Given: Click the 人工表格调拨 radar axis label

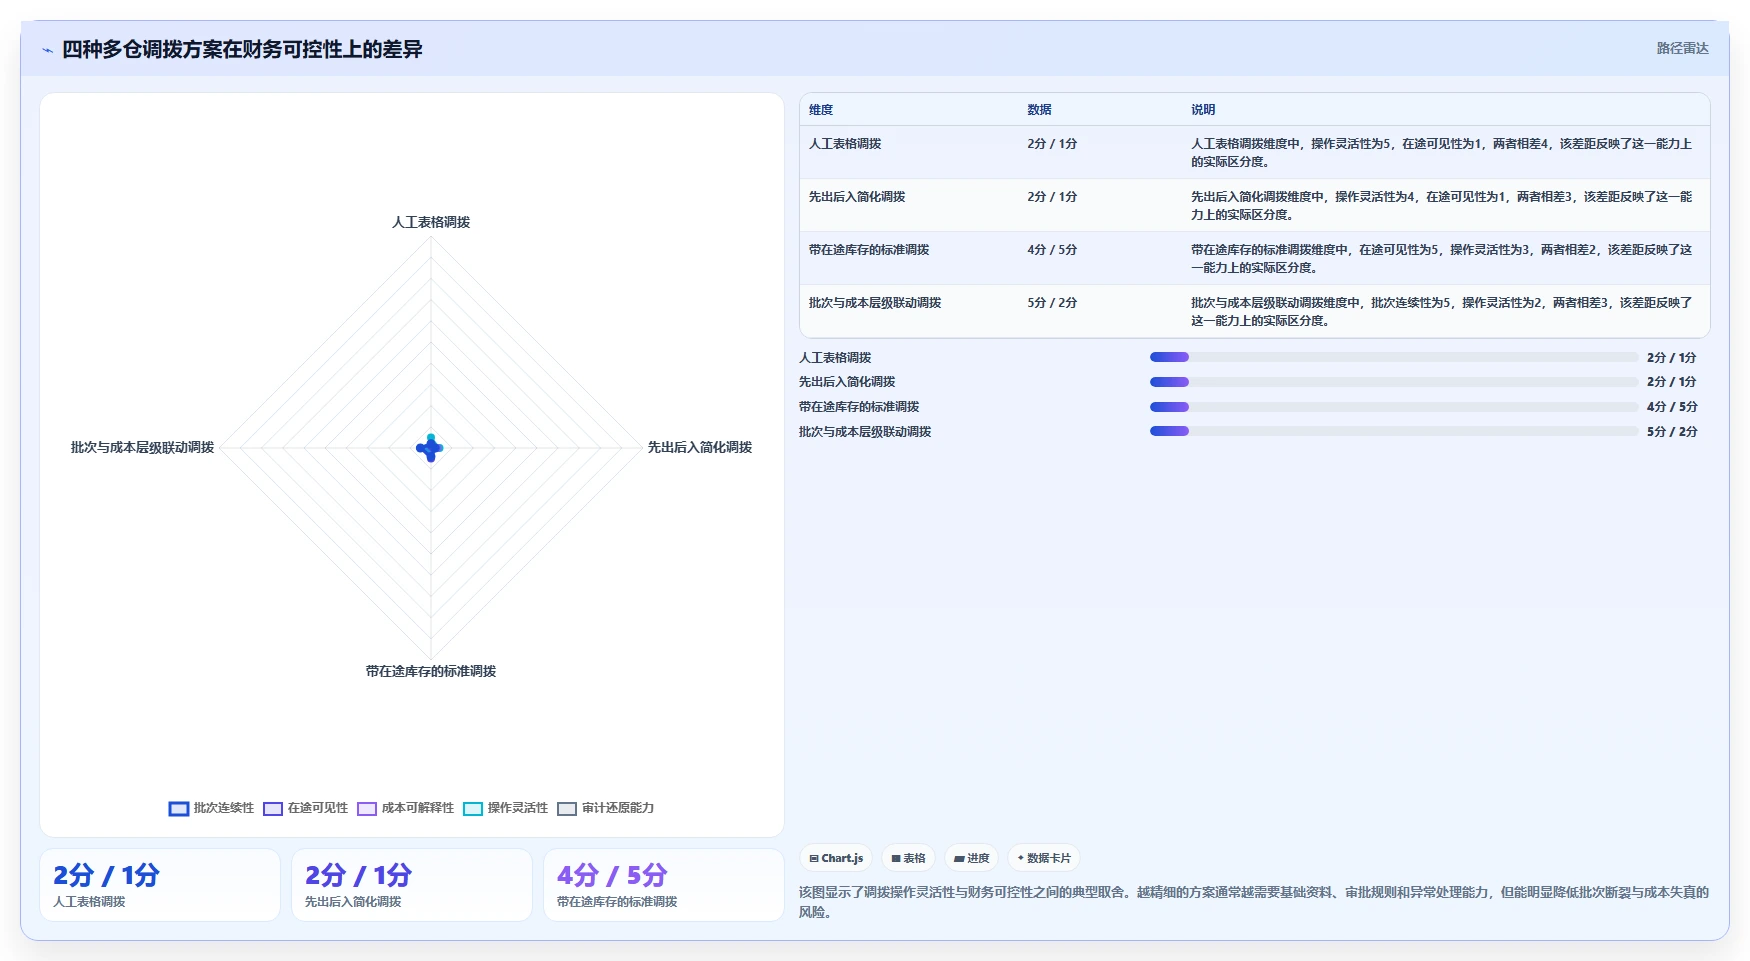Looking at the screenshot, I should (431, 223).
